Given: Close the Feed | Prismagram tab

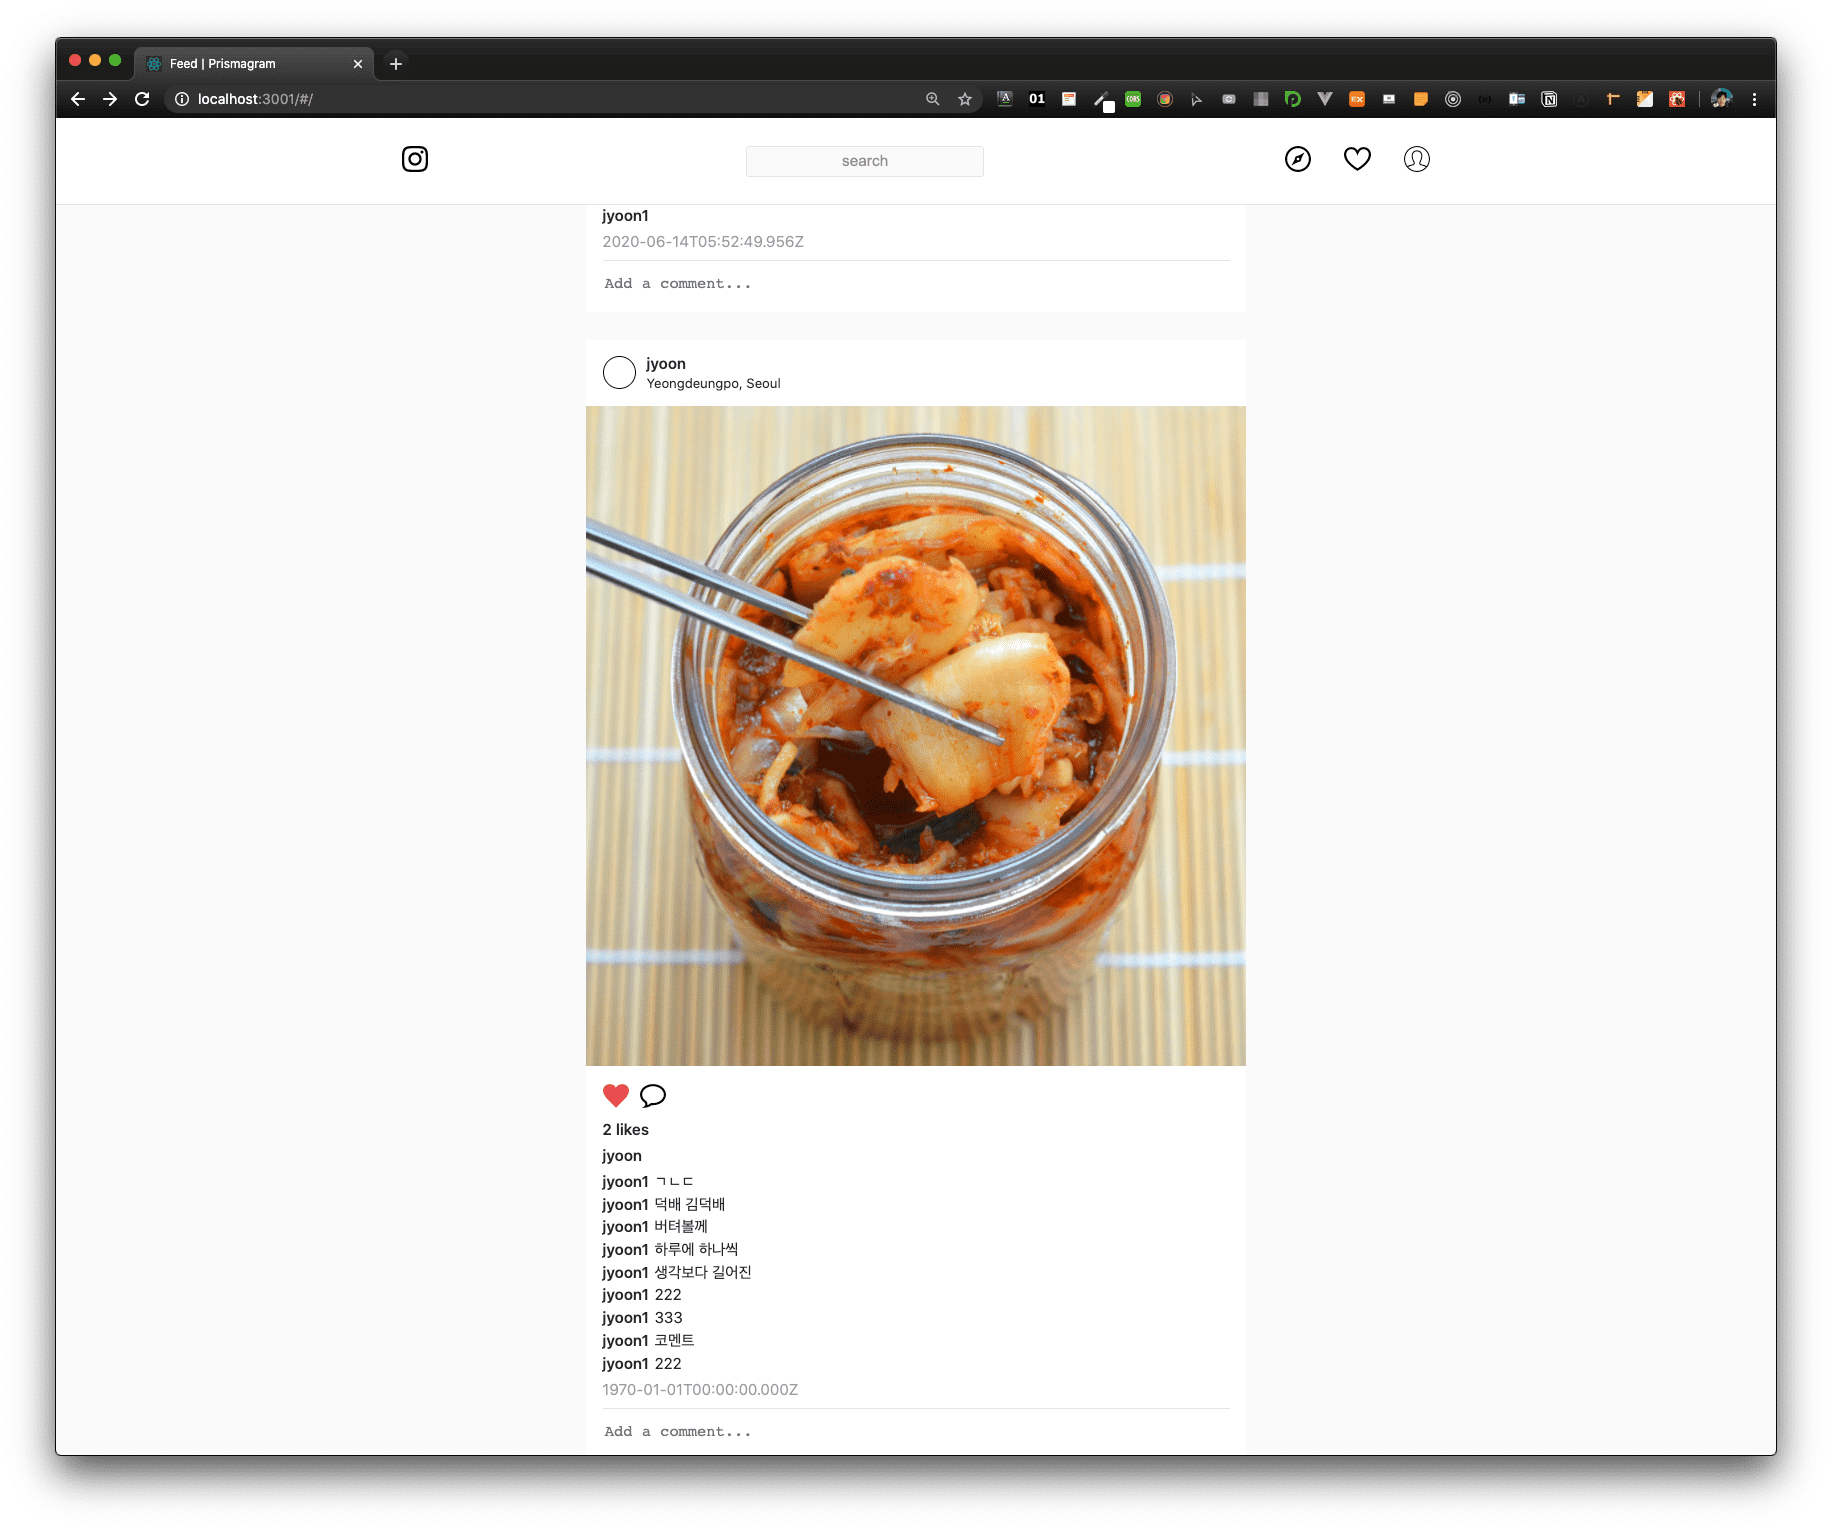Looking at the screenshot, I should (358, 64).
